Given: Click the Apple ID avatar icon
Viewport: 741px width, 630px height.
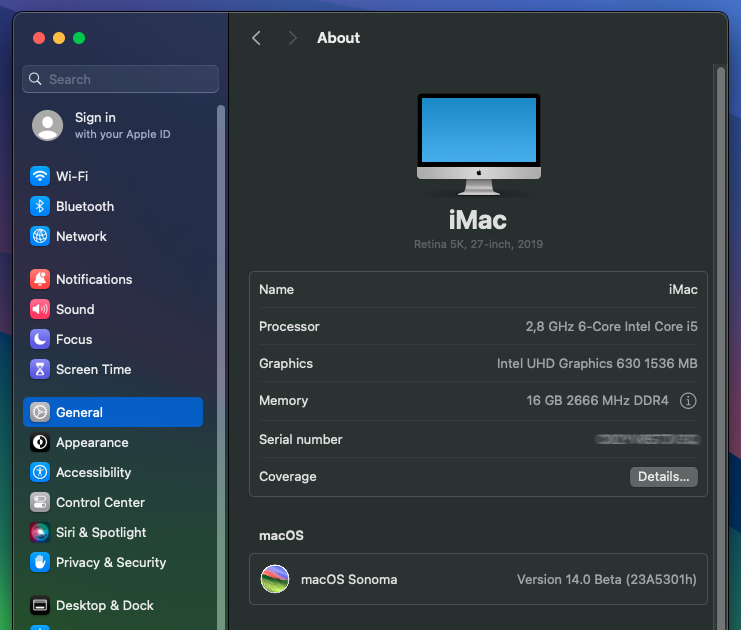Looking at the screenshot, I should [x=47, y=126].
